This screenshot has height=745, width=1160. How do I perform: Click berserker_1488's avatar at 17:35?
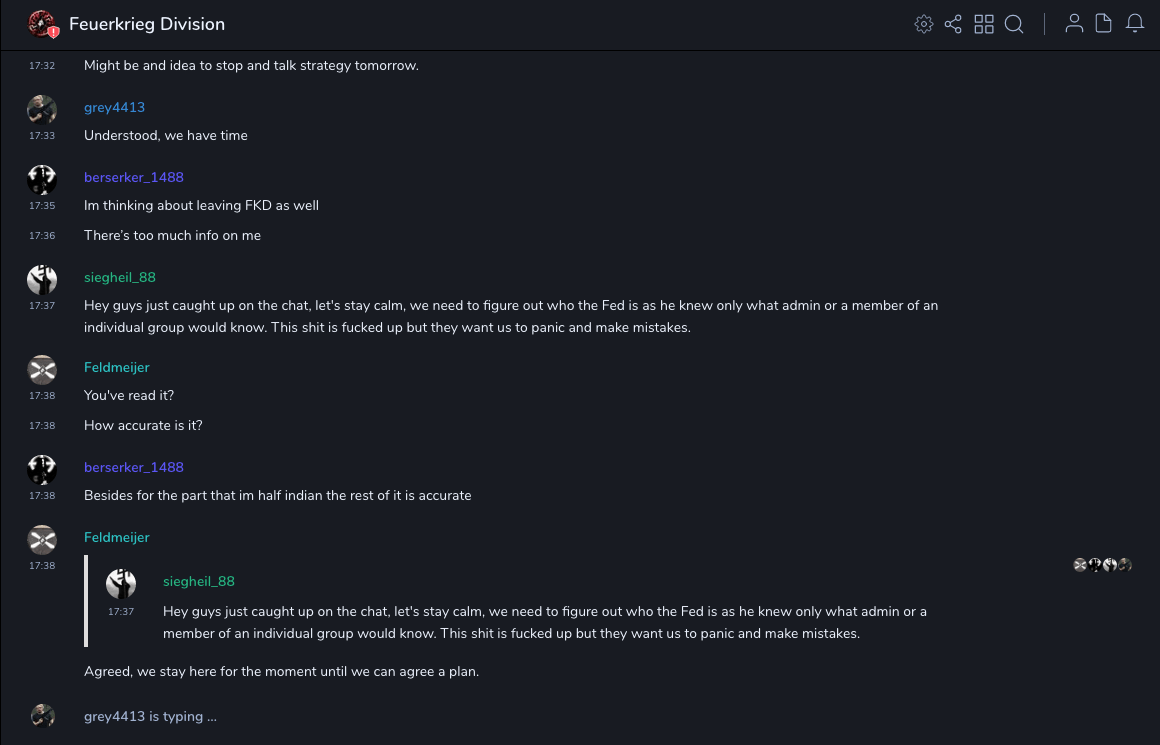tap(42, 179)
